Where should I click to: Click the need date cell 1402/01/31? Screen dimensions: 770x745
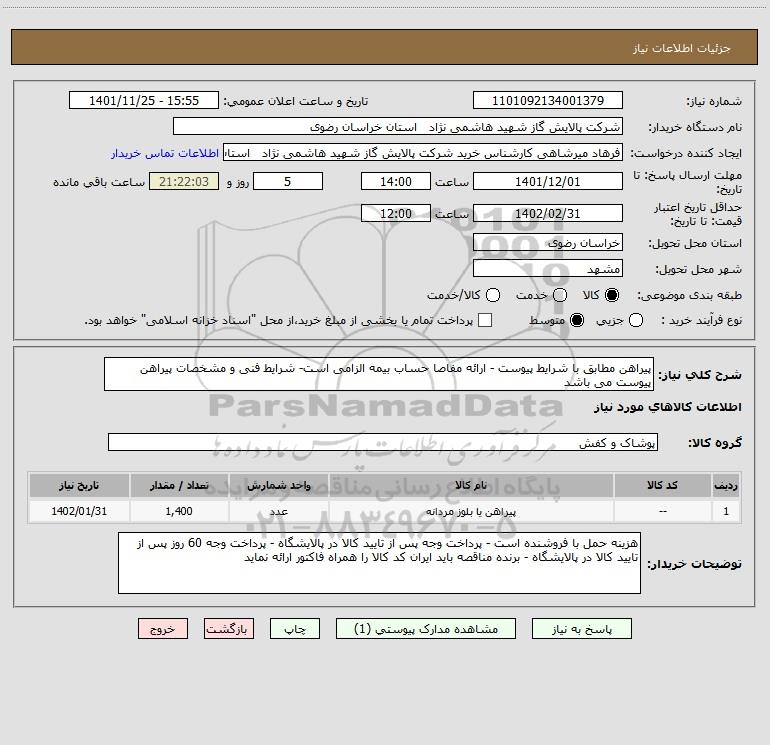coord(79,511)
